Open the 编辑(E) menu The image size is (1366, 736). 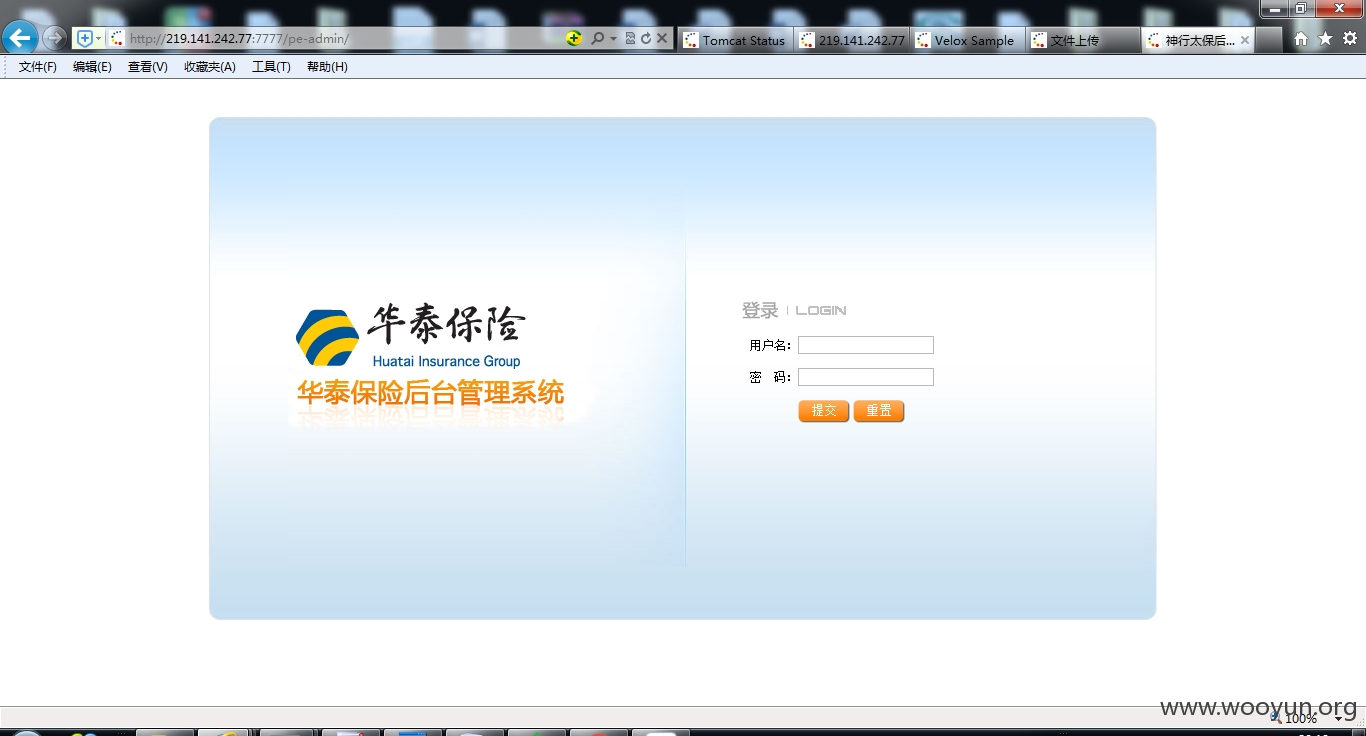92,67
